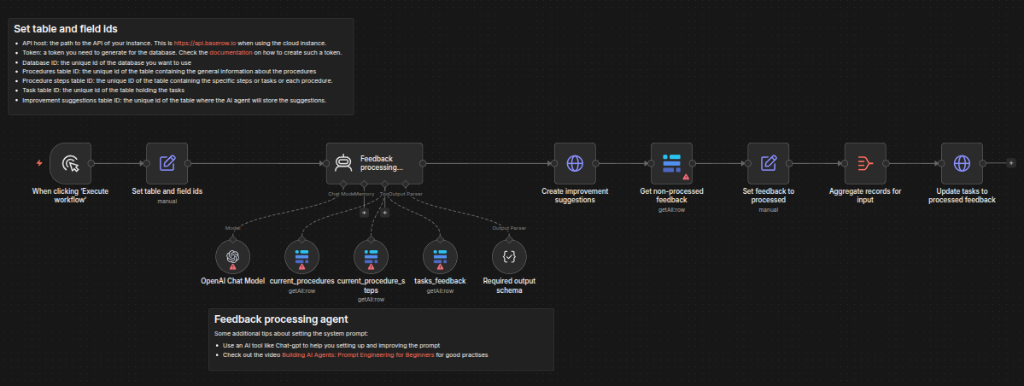Click output port of 'Set table and field ids'

pyautogui.click(x=188, y=163)
